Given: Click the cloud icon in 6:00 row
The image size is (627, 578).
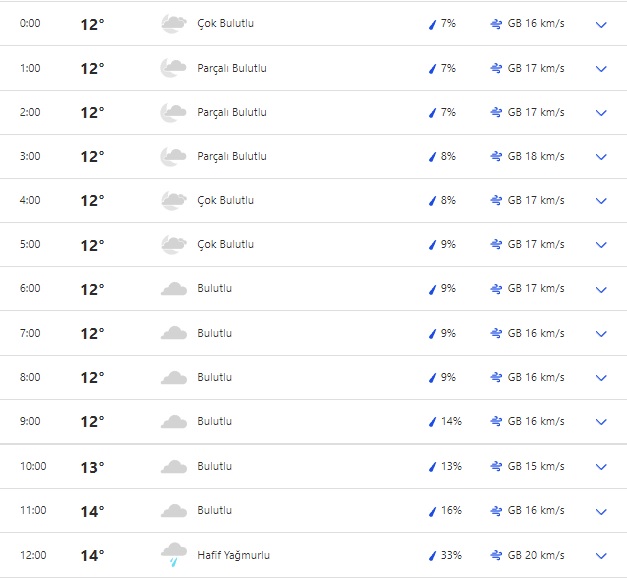Looking at the screenshot, I should click(173, 289).
